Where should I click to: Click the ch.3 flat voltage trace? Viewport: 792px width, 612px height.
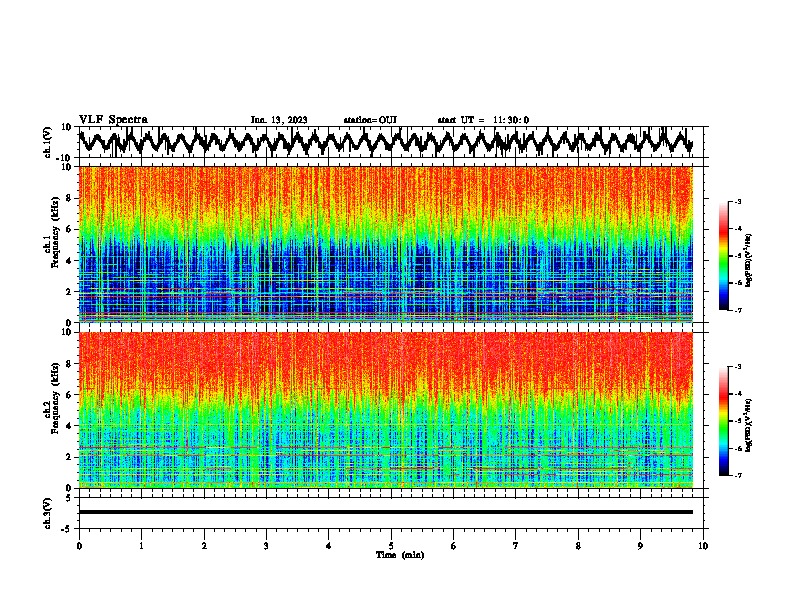click(x=386, y=512)
